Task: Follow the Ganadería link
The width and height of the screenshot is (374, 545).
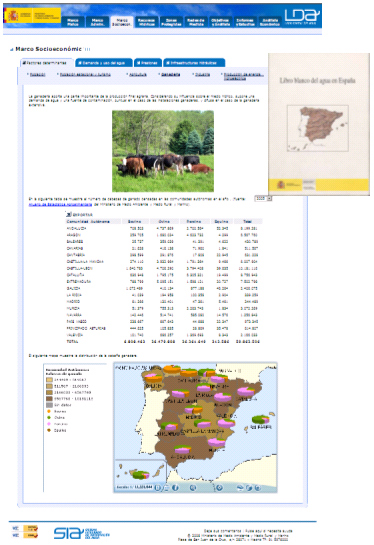Action: pyautogui.click(x=171, y=74)
